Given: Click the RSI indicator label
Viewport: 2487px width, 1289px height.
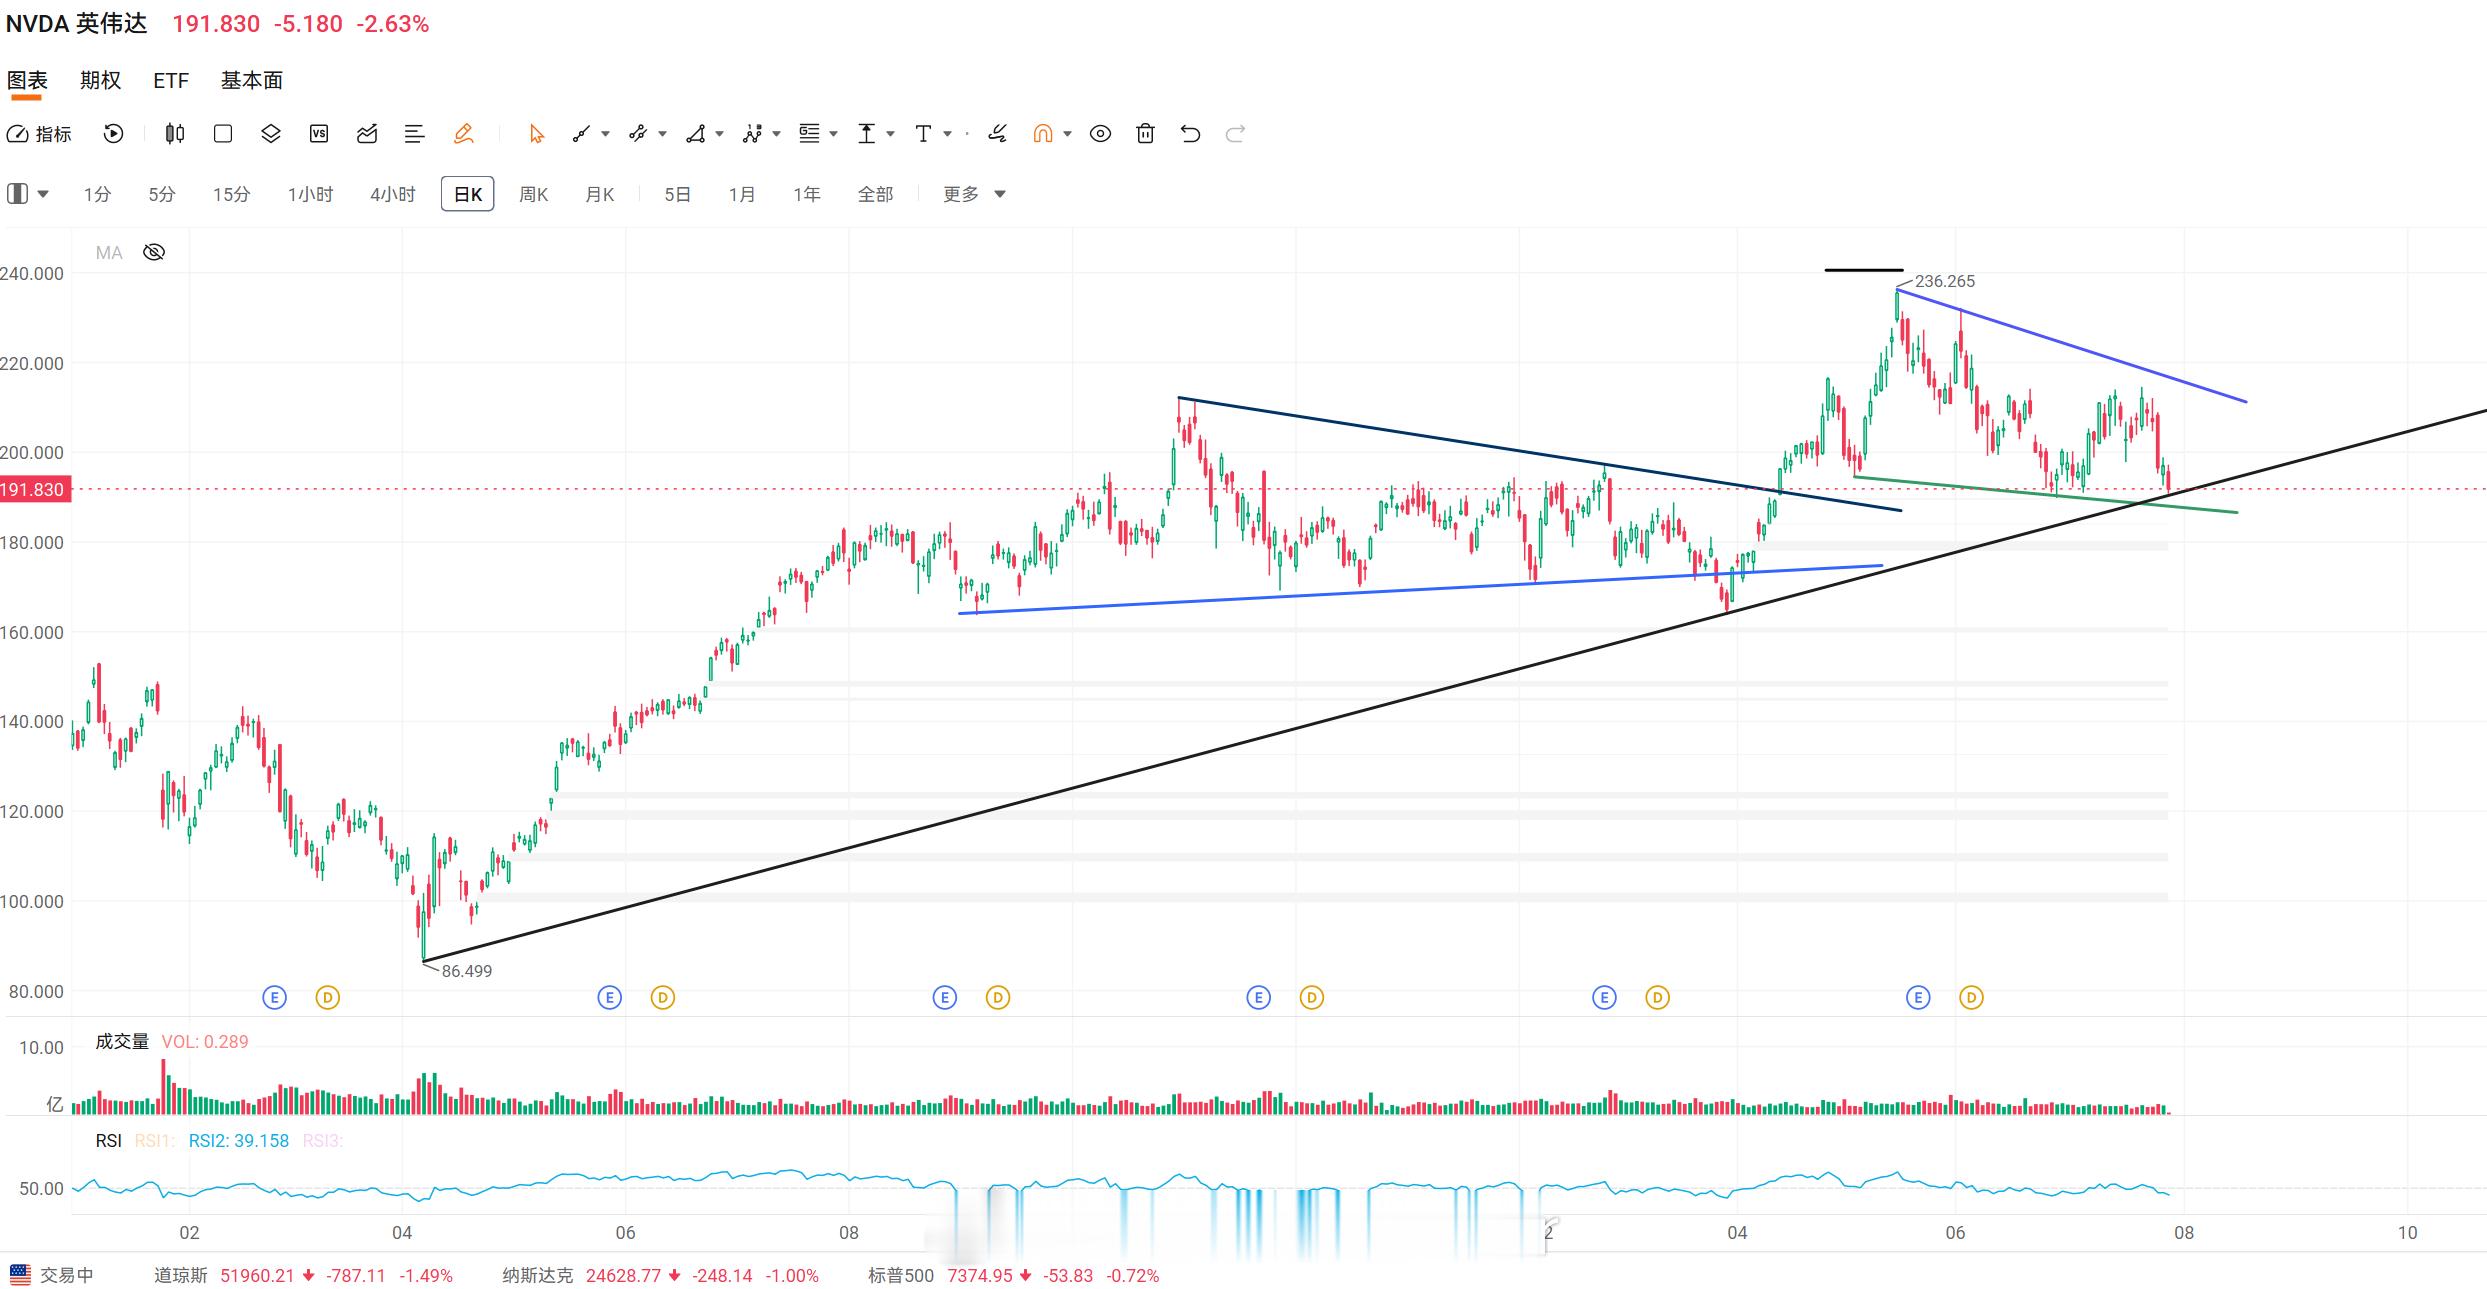Looking at the screenshot, I should point(108,1141).
